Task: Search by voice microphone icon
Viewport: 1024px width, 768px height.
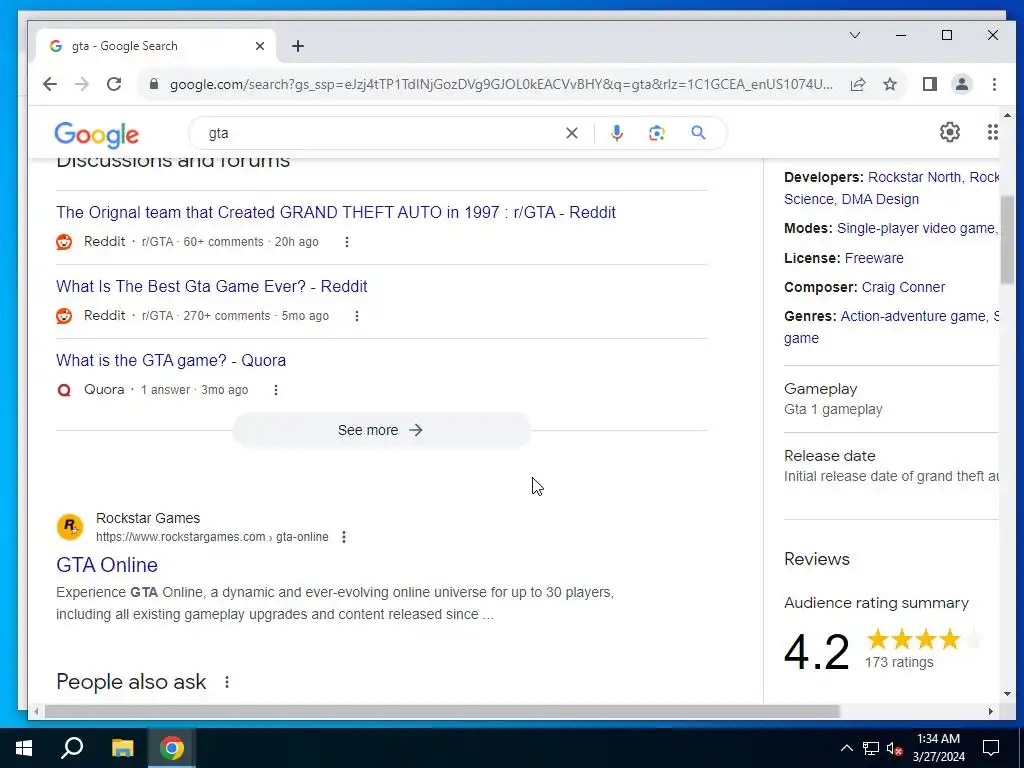Action: 616,133
